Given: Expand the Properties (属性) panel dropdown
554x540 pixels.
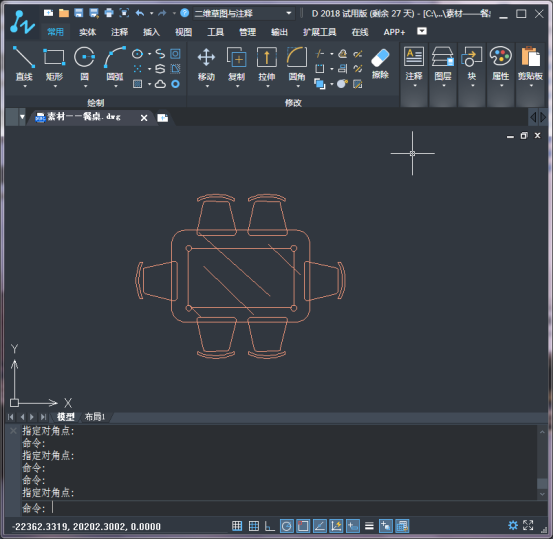Looking at the screenshot, I should 501,86.
